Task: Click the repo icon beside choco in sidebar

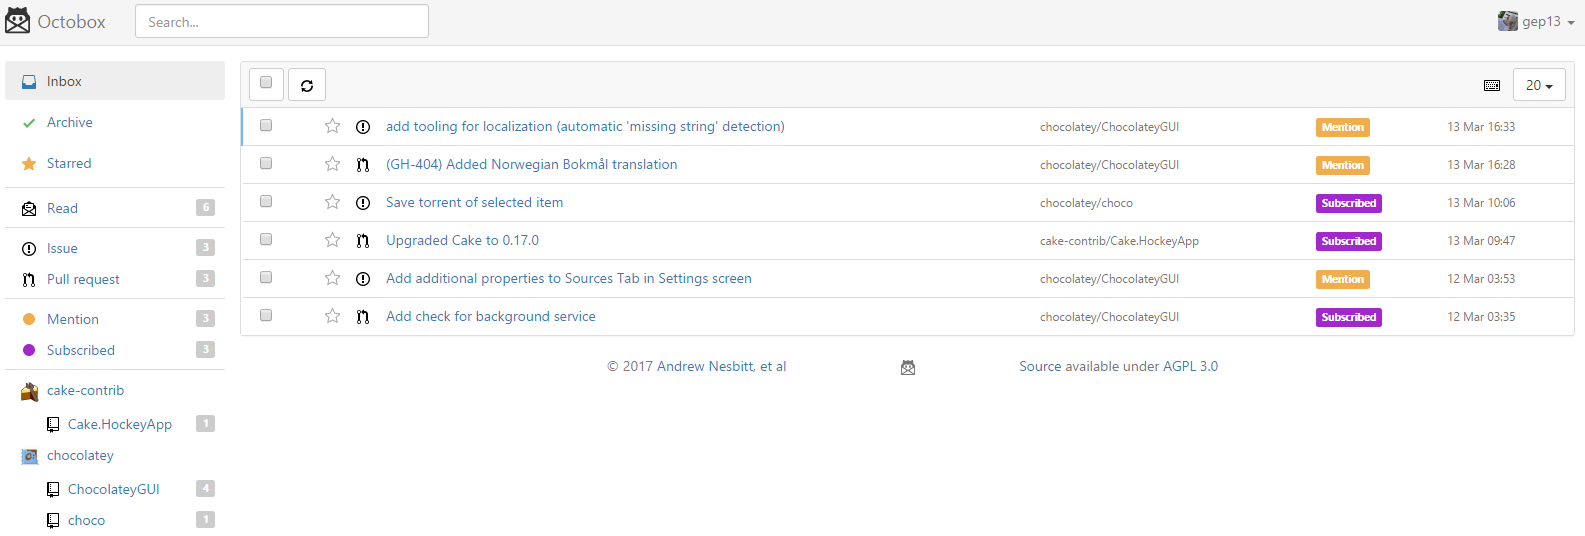Action: 53,521
